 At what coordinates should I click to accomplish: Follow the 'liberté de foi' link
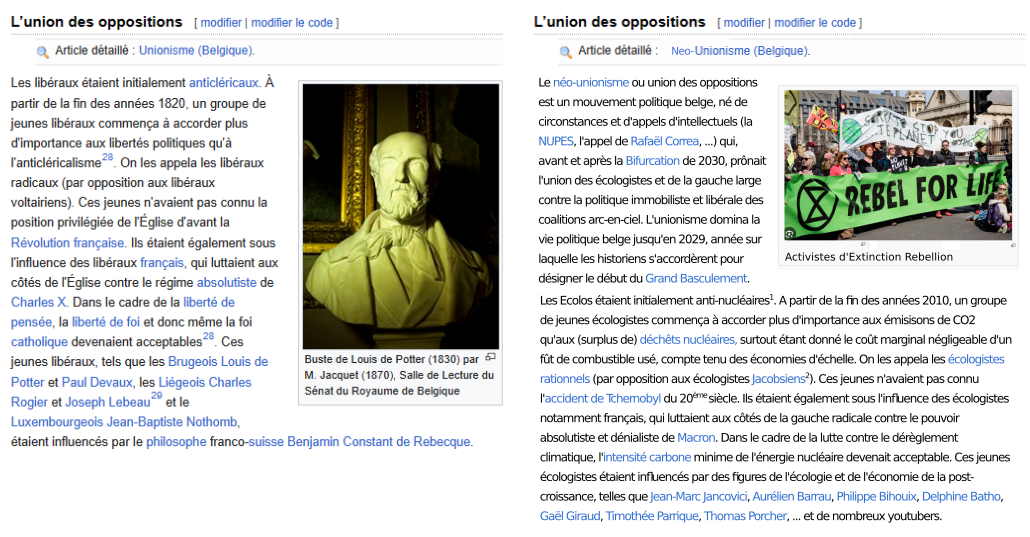pos(106,322)
